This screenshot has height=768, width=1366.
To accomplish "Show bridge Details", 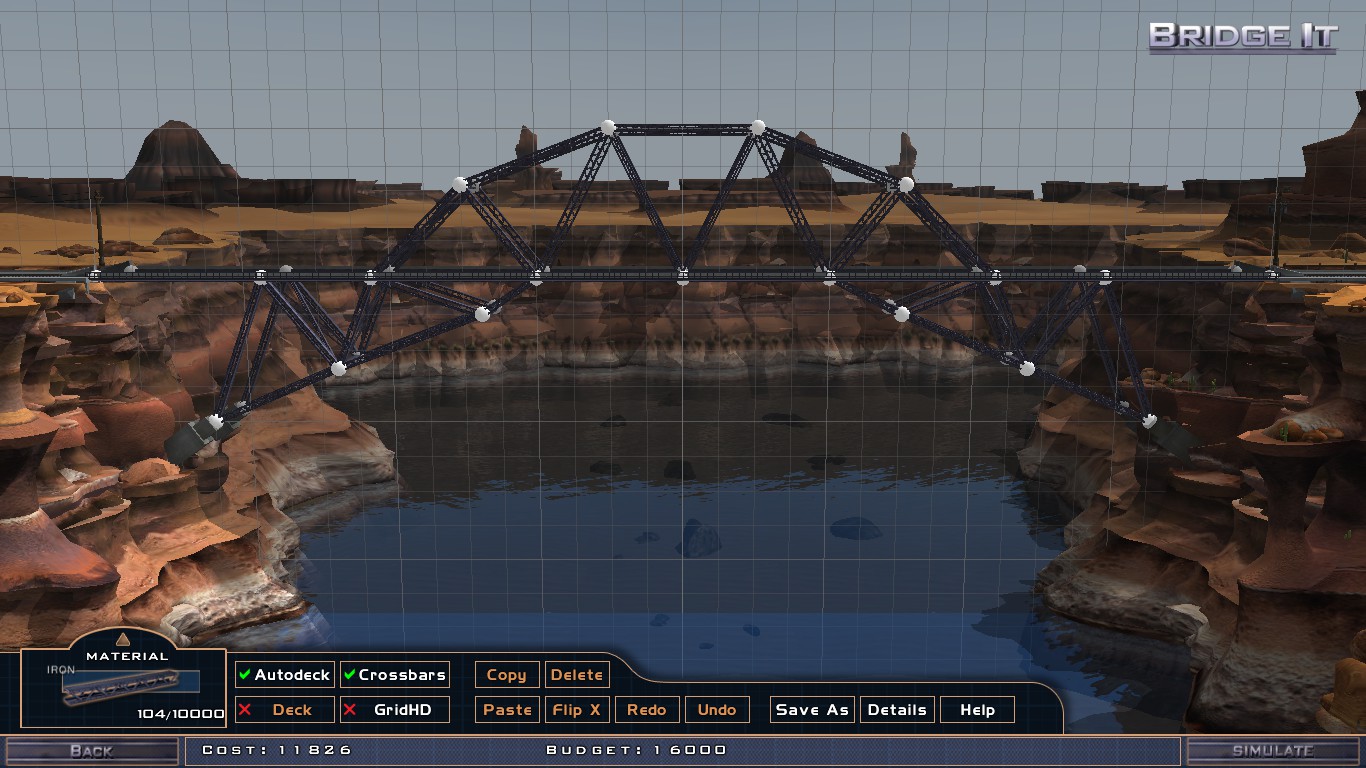I will tap(897, 710).
